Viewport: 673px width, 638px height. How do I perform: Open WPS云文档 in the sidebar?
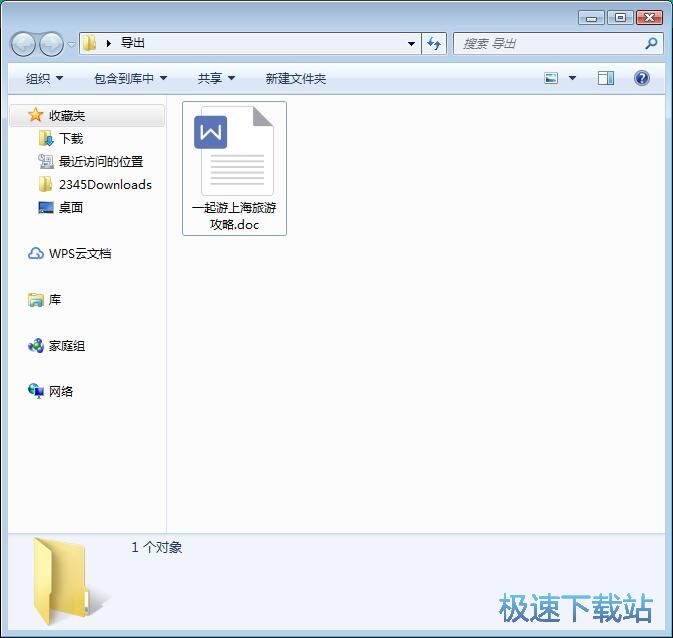tap(80, 254)
